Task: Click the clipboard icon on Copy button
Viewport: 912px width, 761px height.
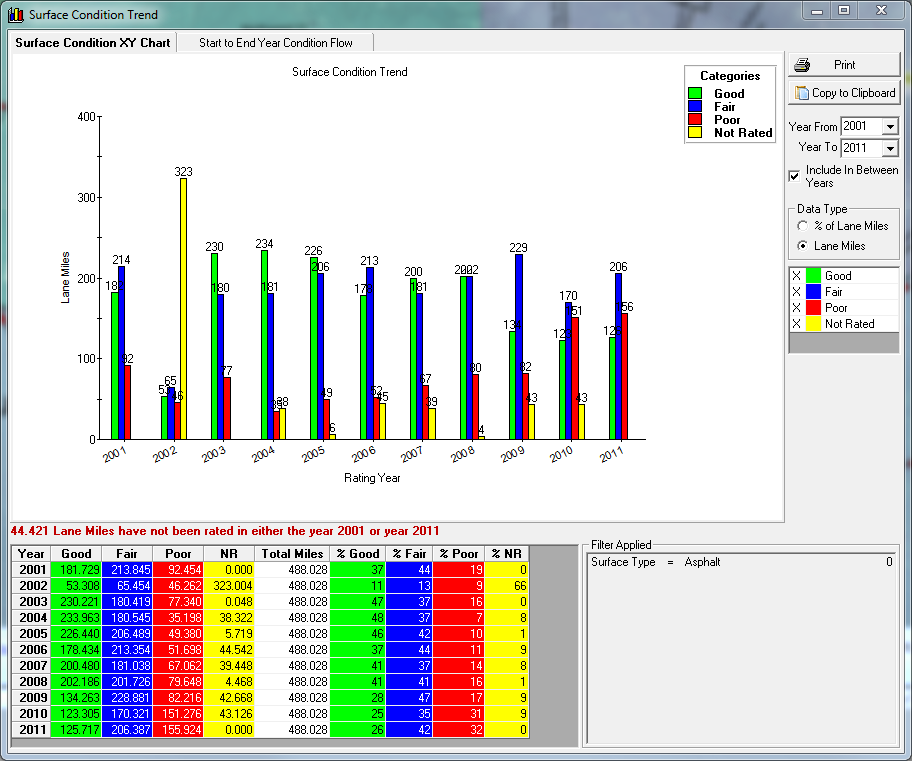Action: click(x=802, y=93)
